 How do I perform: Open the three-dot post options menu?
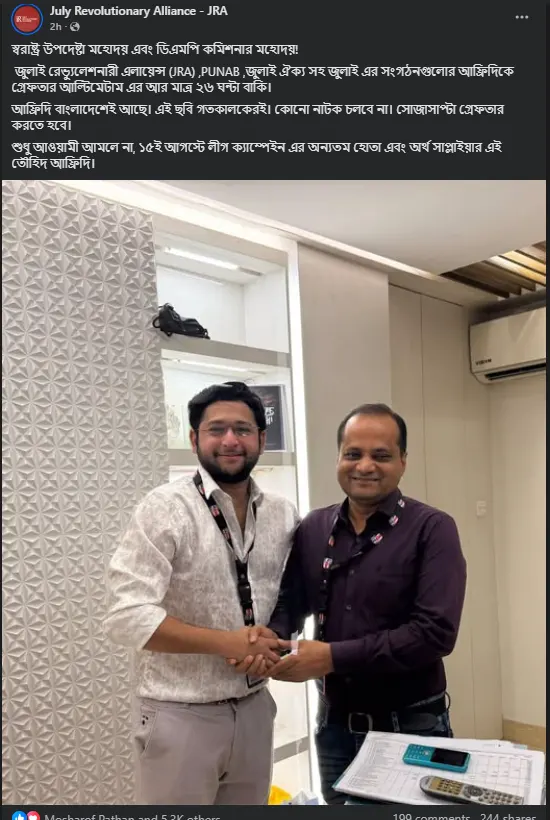click(521, 17)
